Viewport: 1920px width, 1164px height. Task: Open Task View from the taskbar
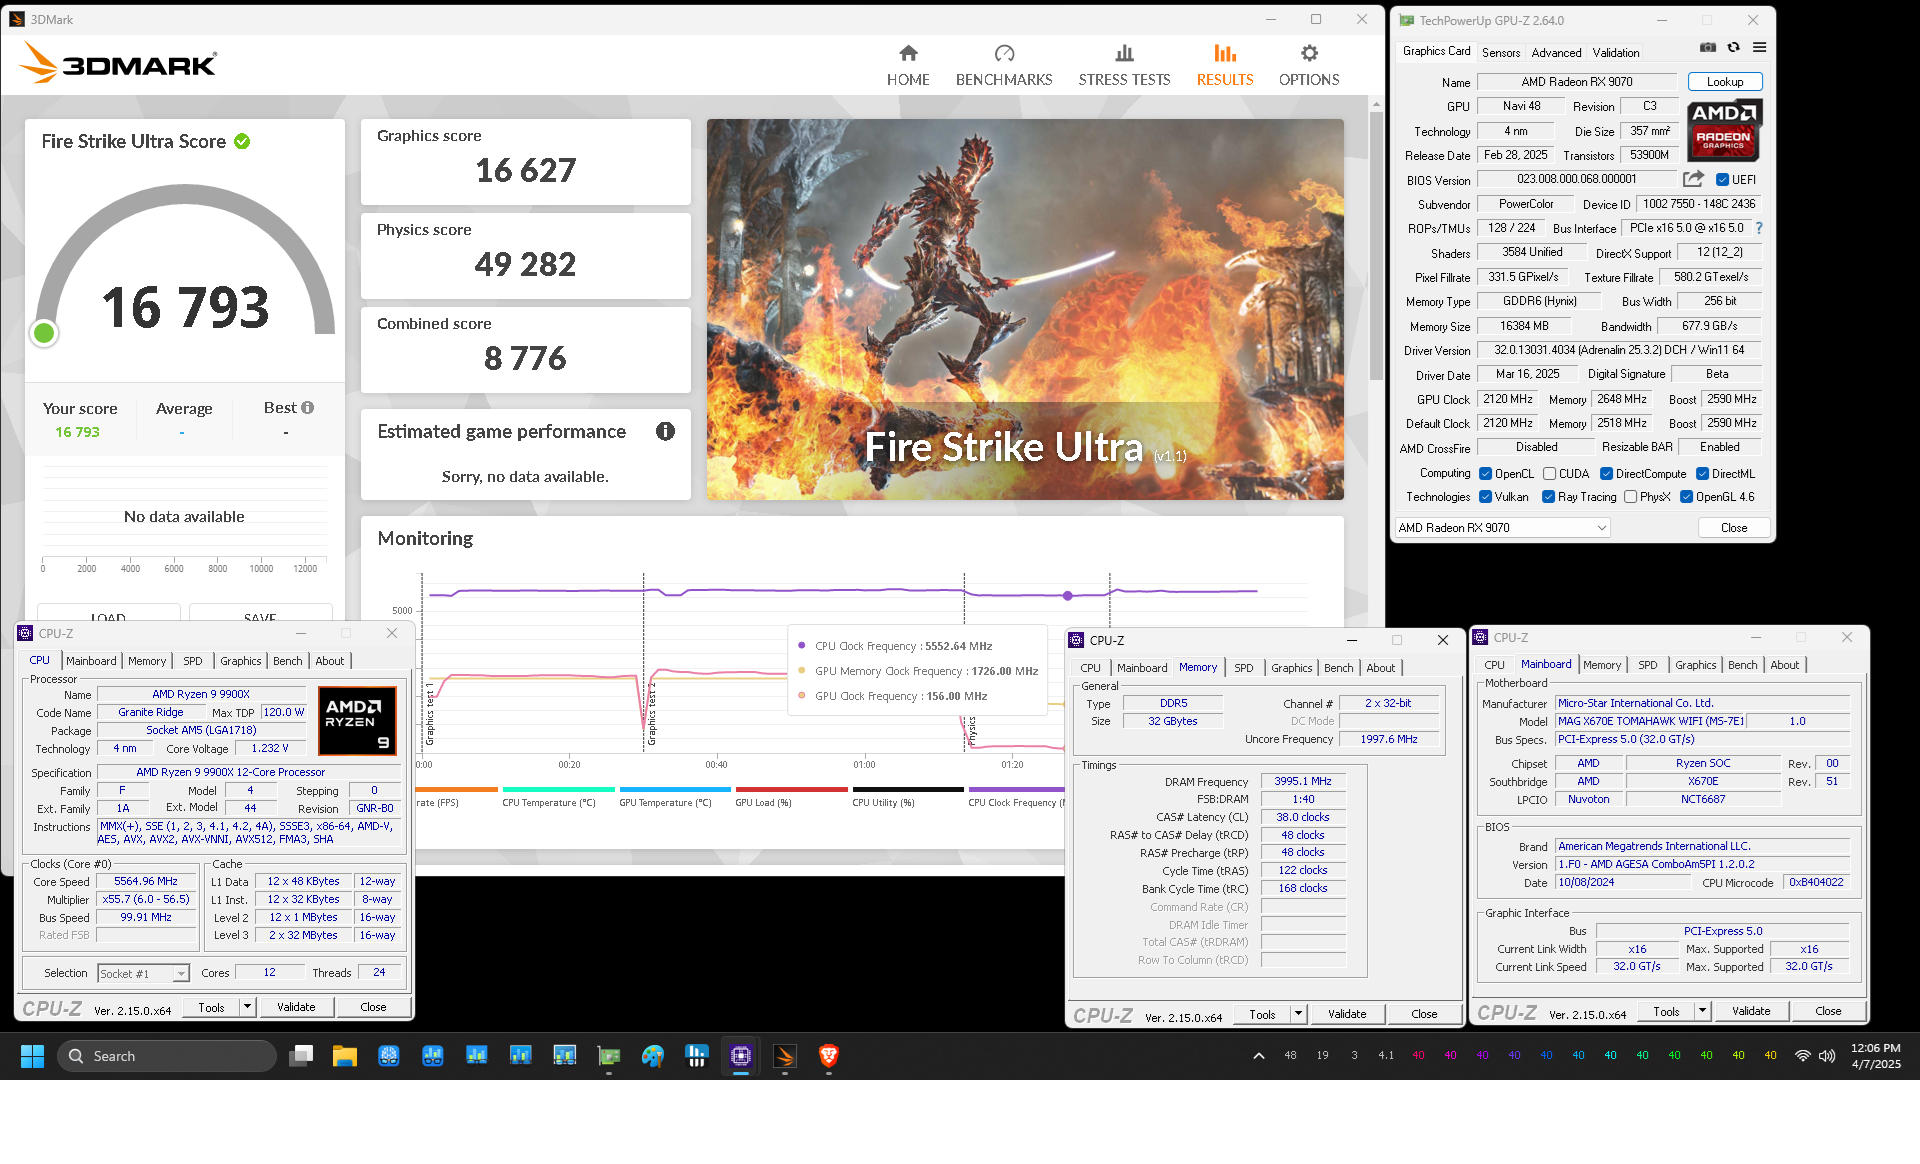(x=301, y=1056)
